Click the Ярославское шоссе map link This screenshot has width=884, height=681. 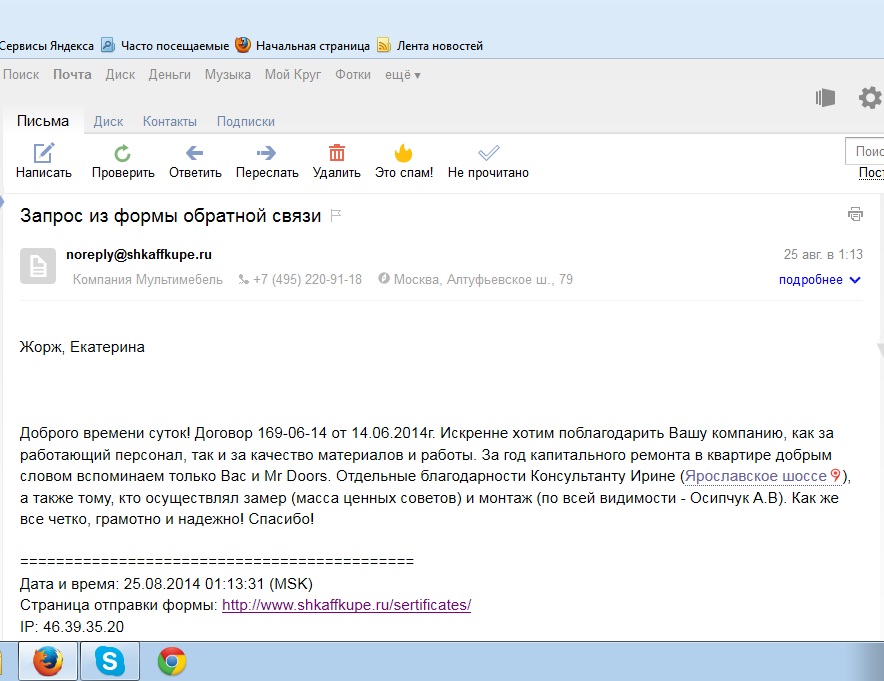point(756,476)
